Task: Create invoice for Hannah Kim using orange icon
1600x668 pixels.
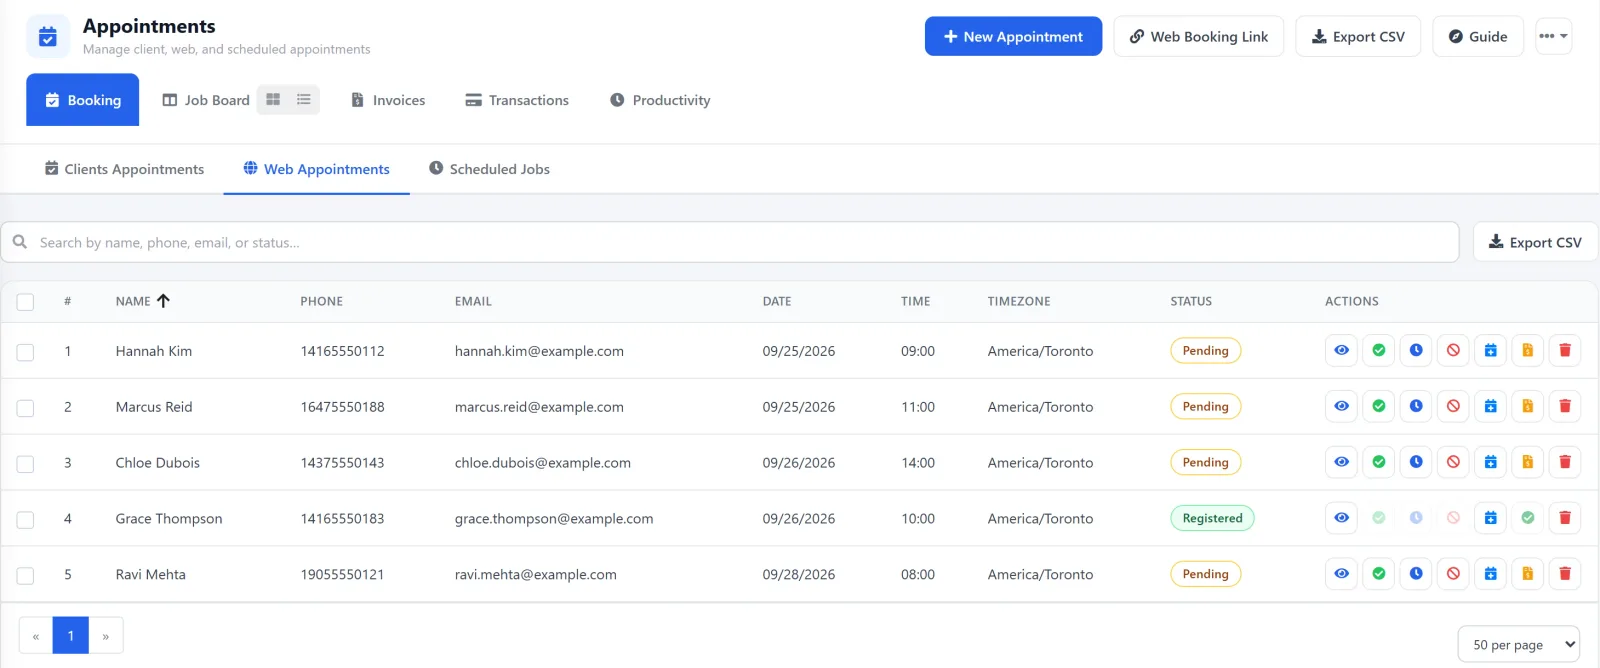Action: (x=1528, y=351)
